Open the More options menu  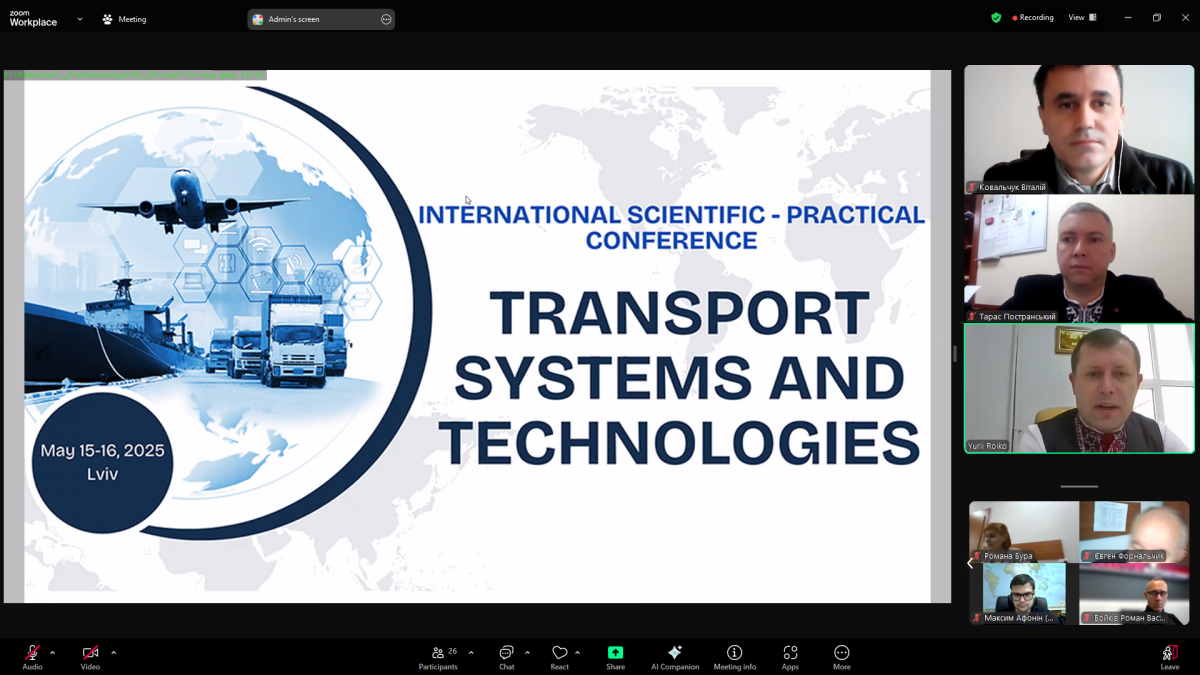tap(842, 657)
